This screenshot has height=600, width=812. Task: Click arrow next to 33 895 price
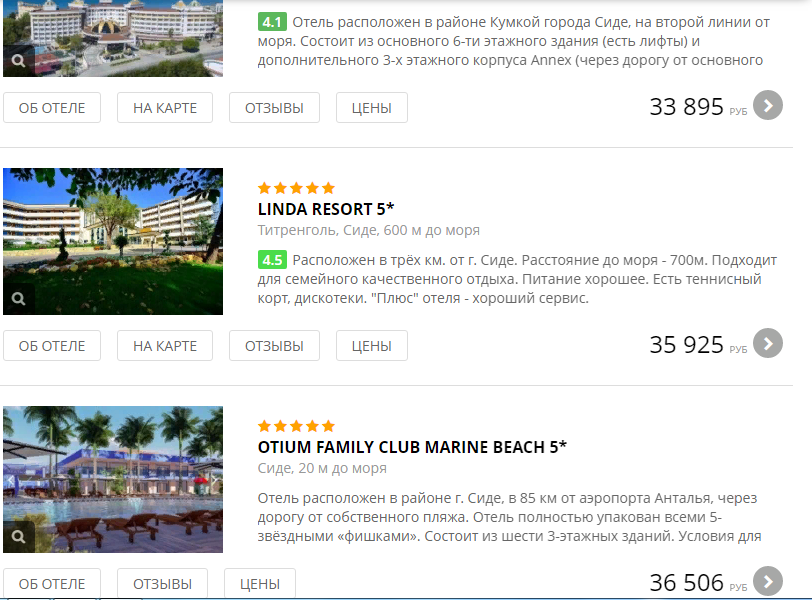pos(767,106)
